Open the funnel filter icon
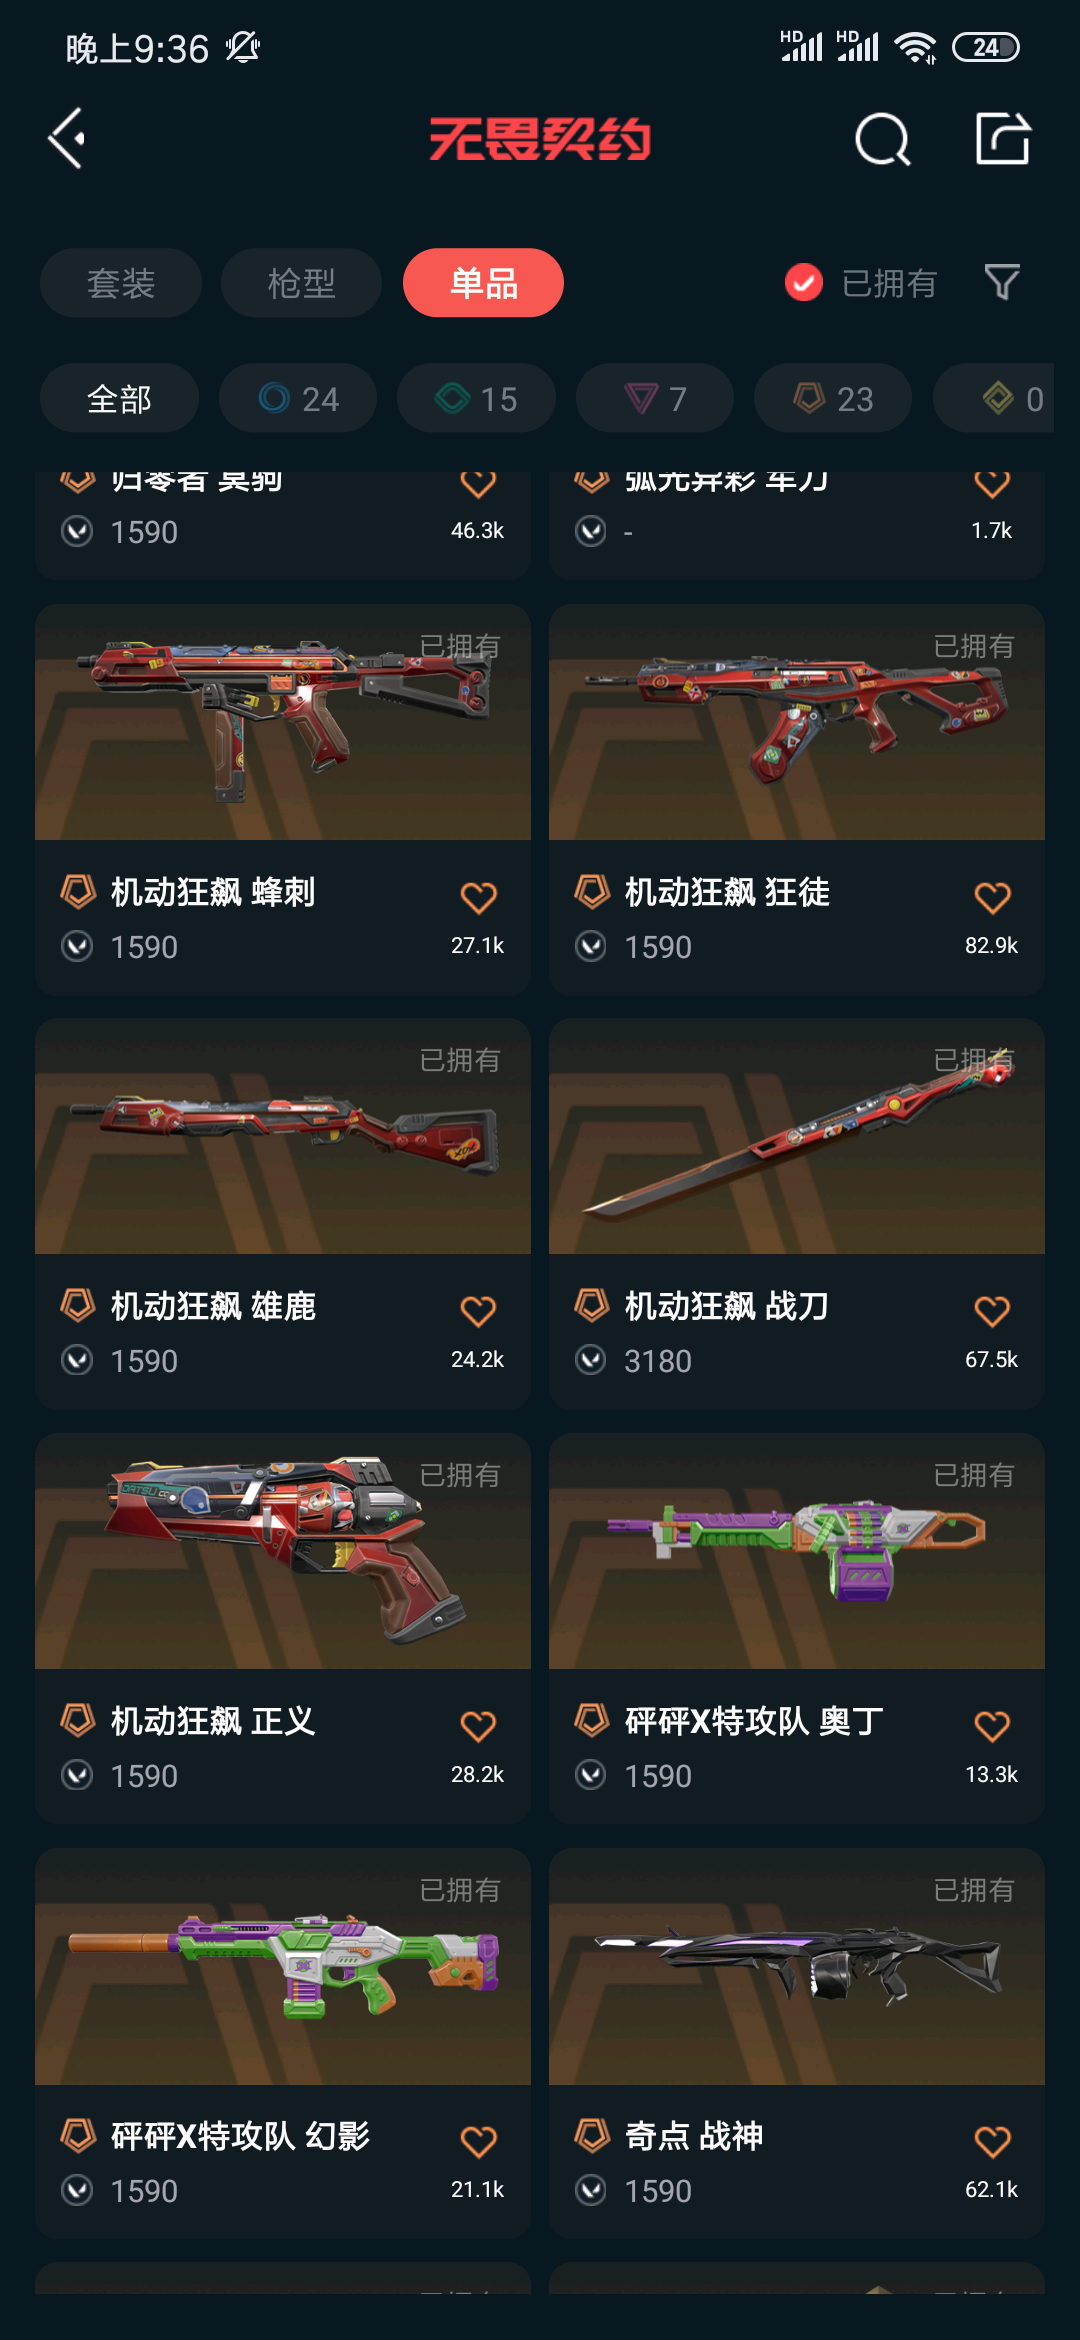1080x2340 pixels. [x=1002, y=283]
